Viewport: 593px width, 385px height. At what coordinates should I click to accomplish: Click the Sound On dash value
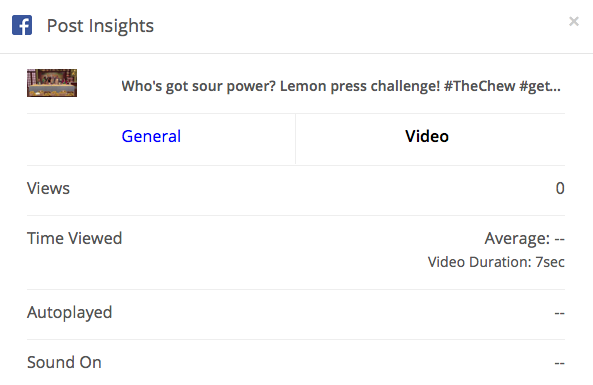[560, 363]
